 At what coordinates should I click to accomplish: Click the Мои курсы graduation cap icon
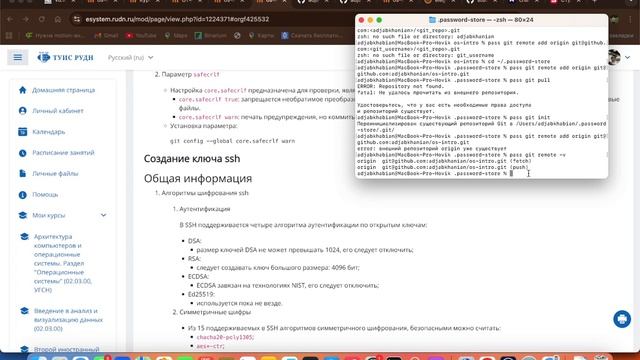tap(22, 215)
